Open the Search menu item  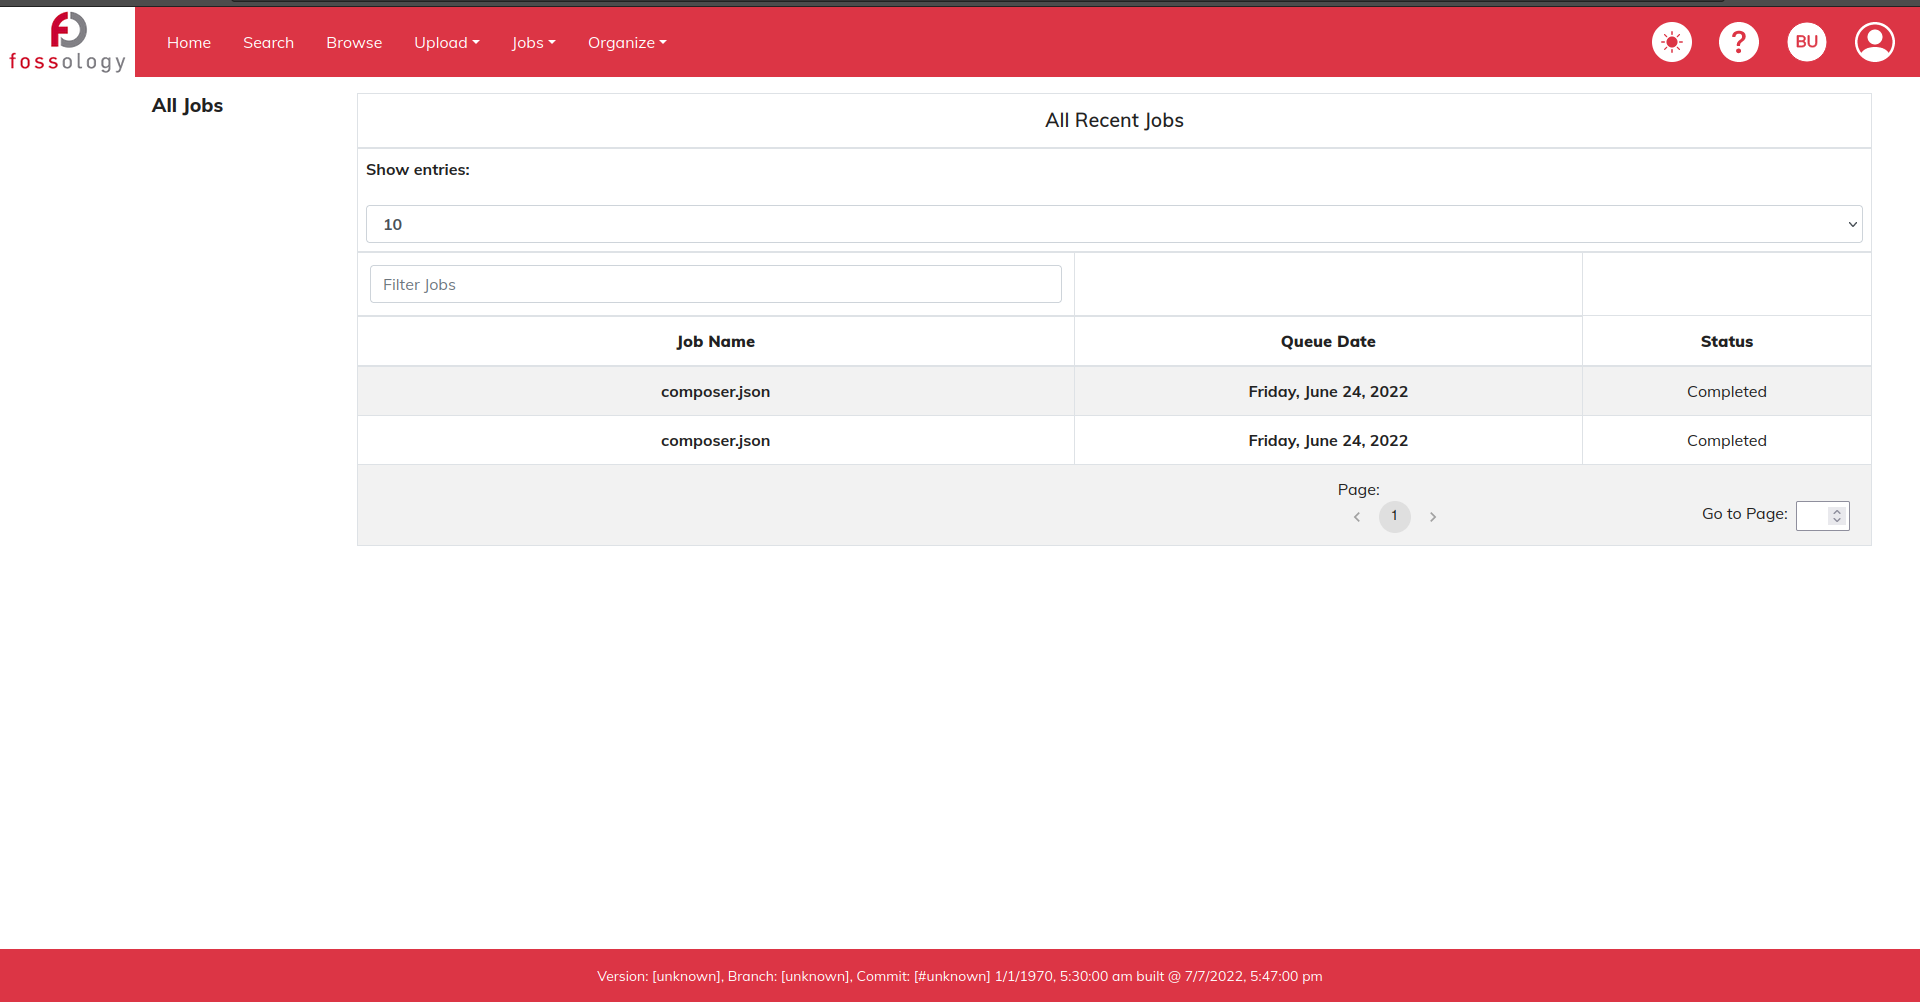click(x=268, y=43)
